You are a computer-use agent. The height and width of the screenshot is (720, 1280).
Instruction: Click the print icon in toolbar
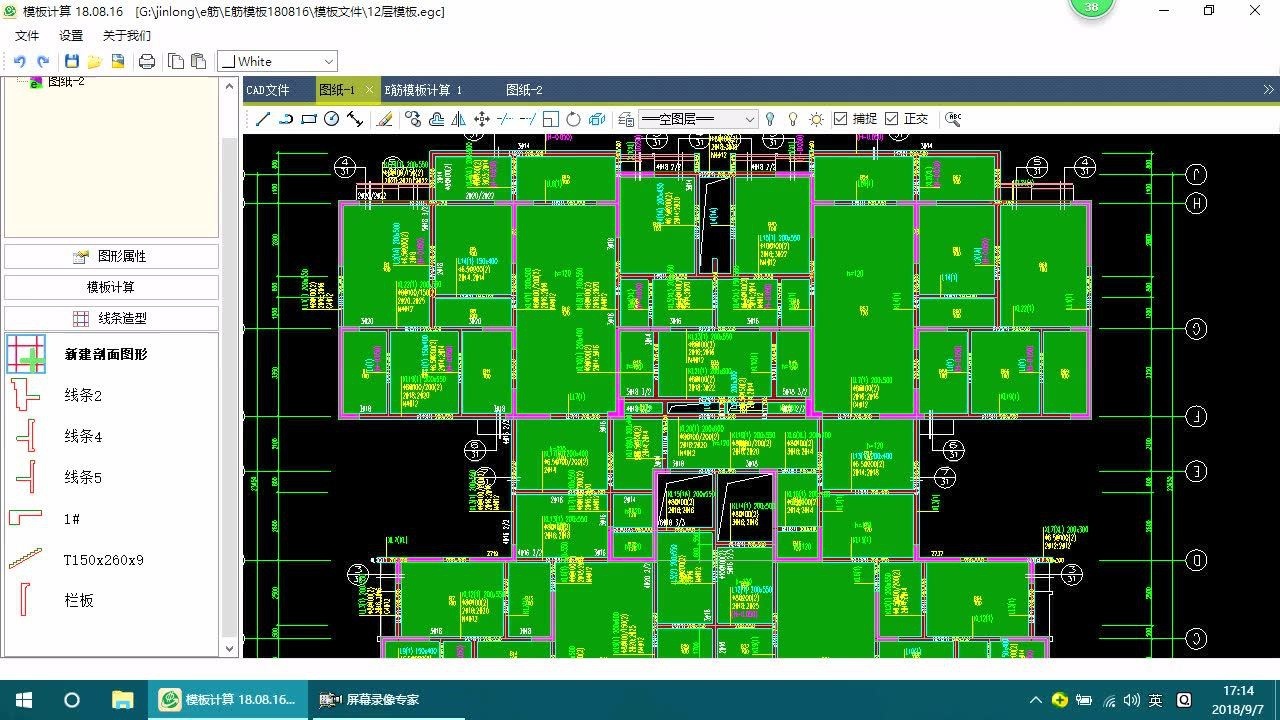point(147,62)
